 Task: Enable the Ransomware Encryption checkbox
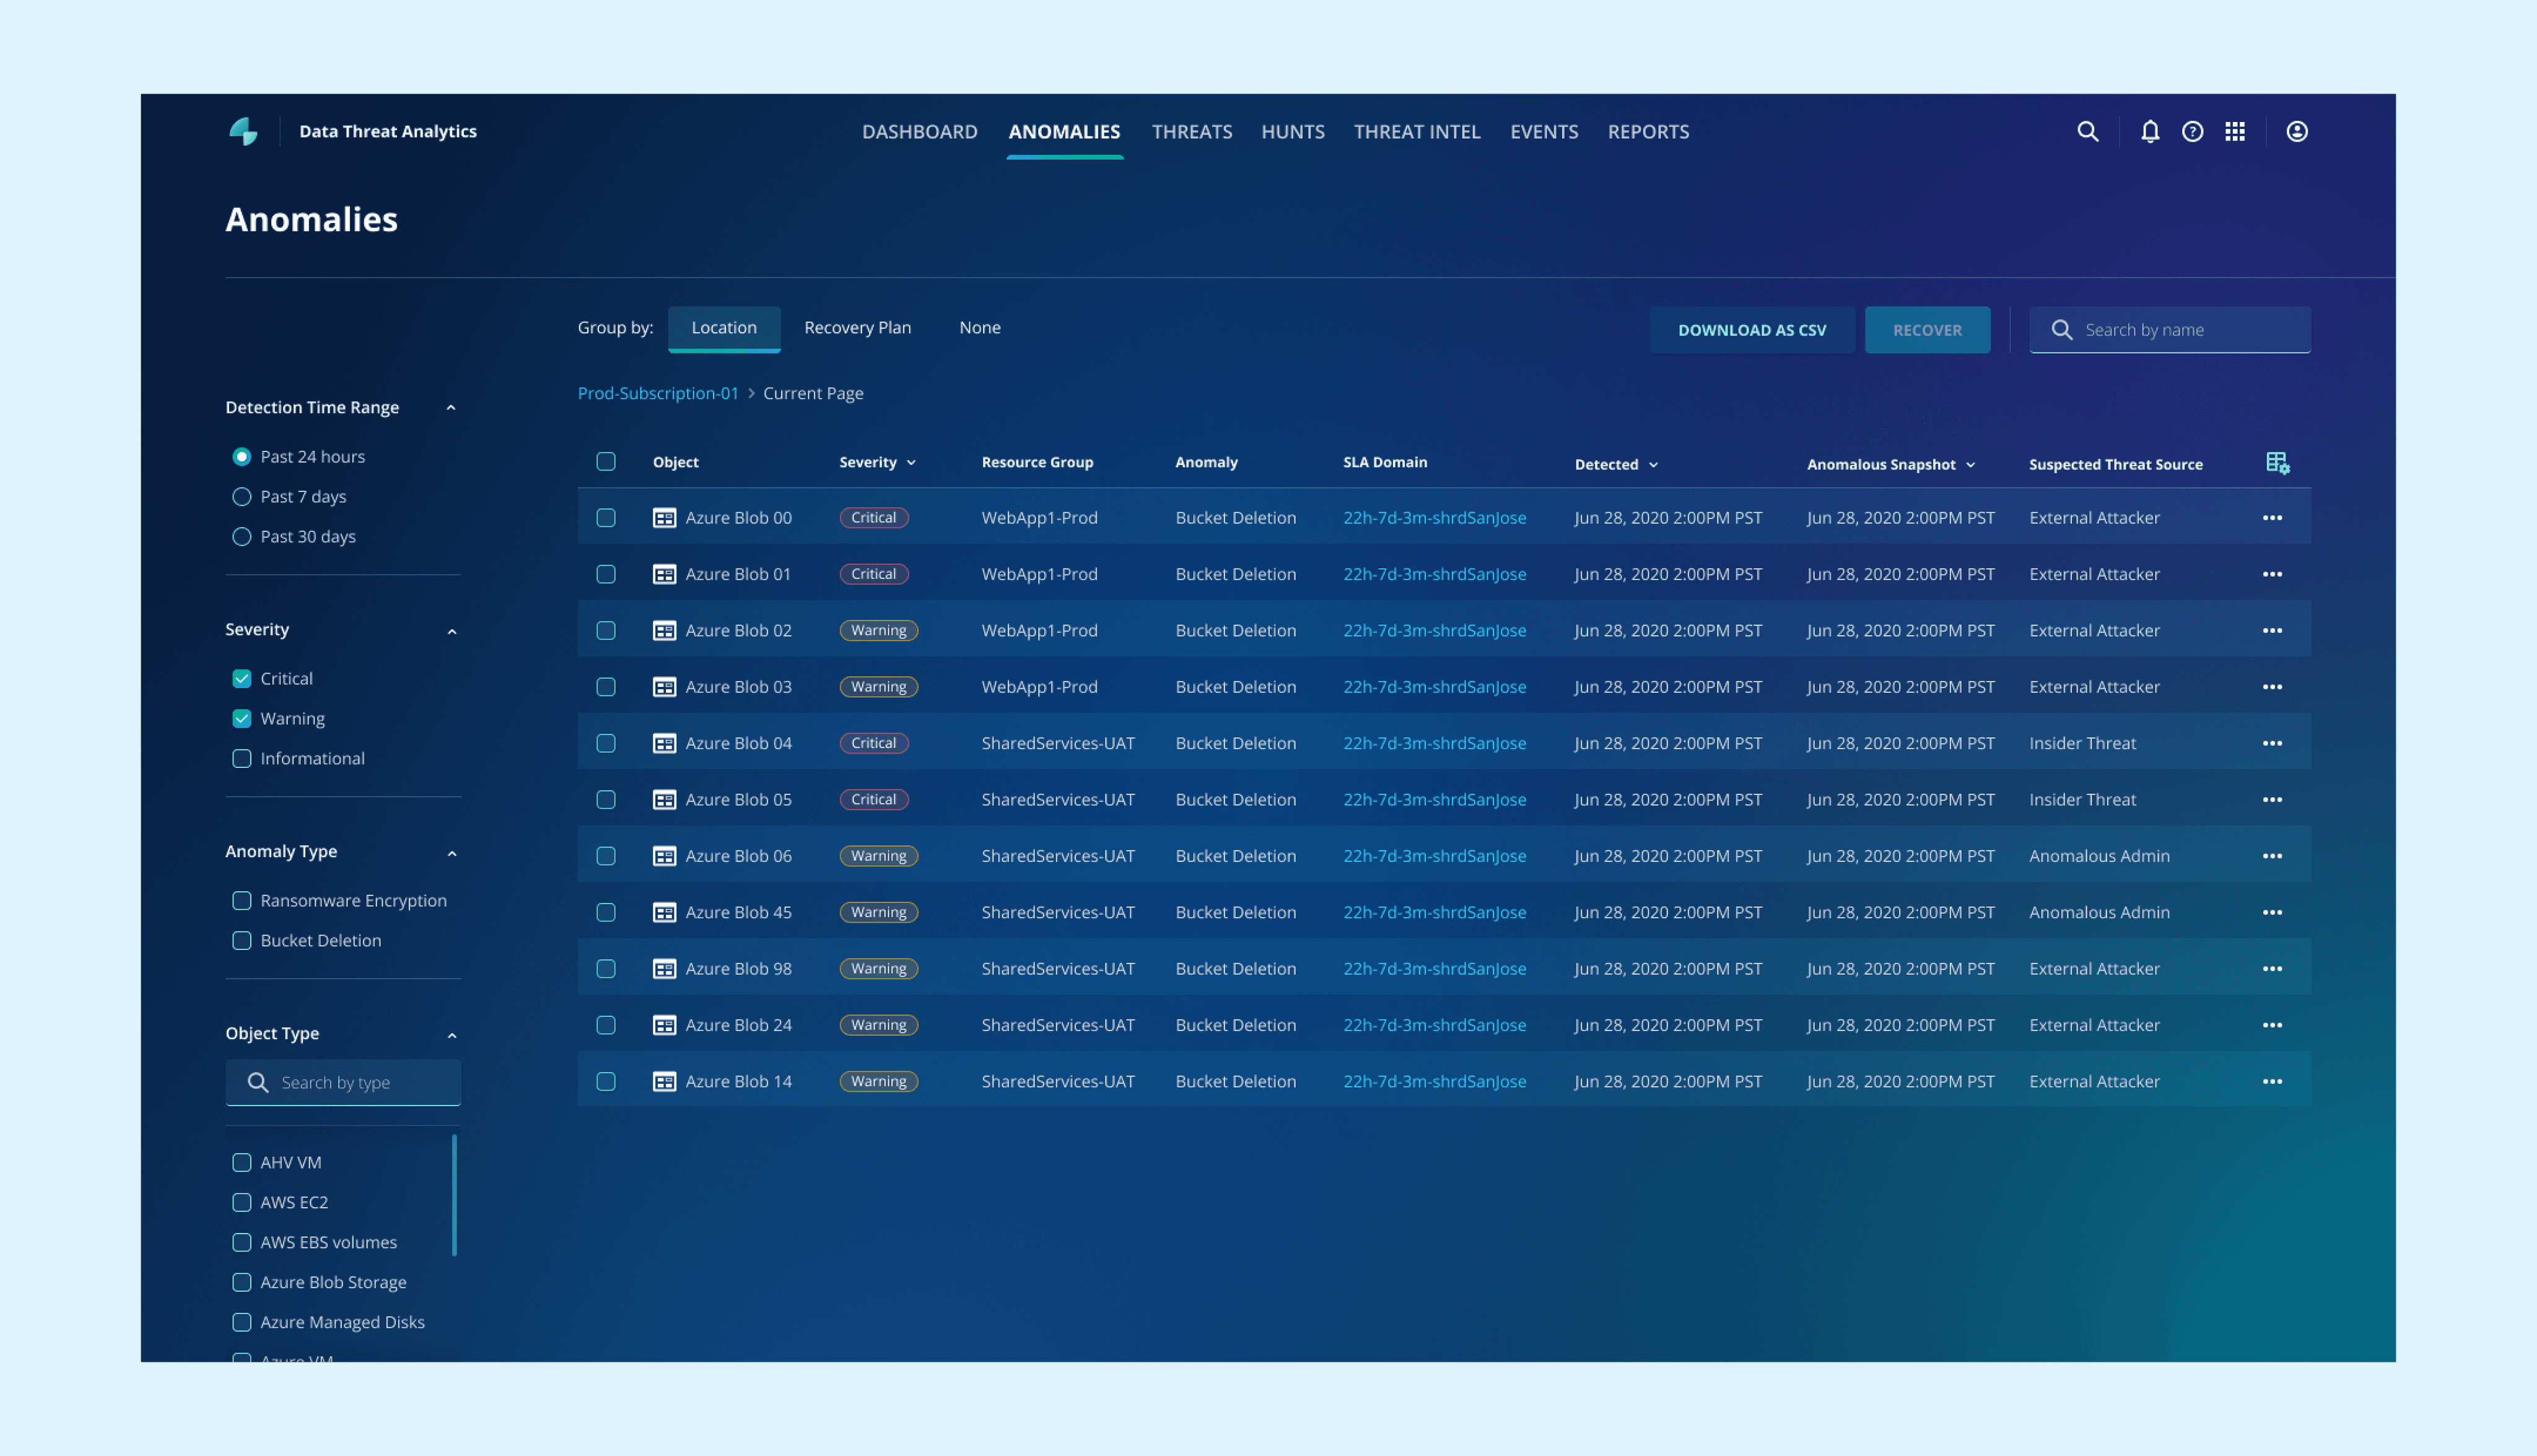coord(241,901)
